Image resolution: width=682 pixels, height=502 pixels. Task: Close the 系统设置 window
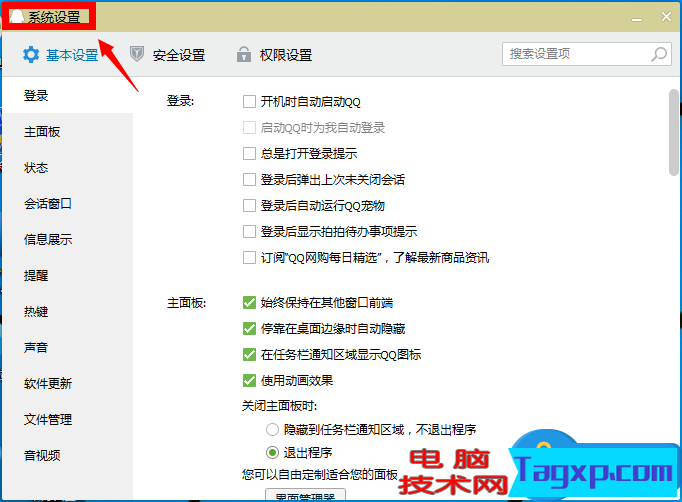666,17
